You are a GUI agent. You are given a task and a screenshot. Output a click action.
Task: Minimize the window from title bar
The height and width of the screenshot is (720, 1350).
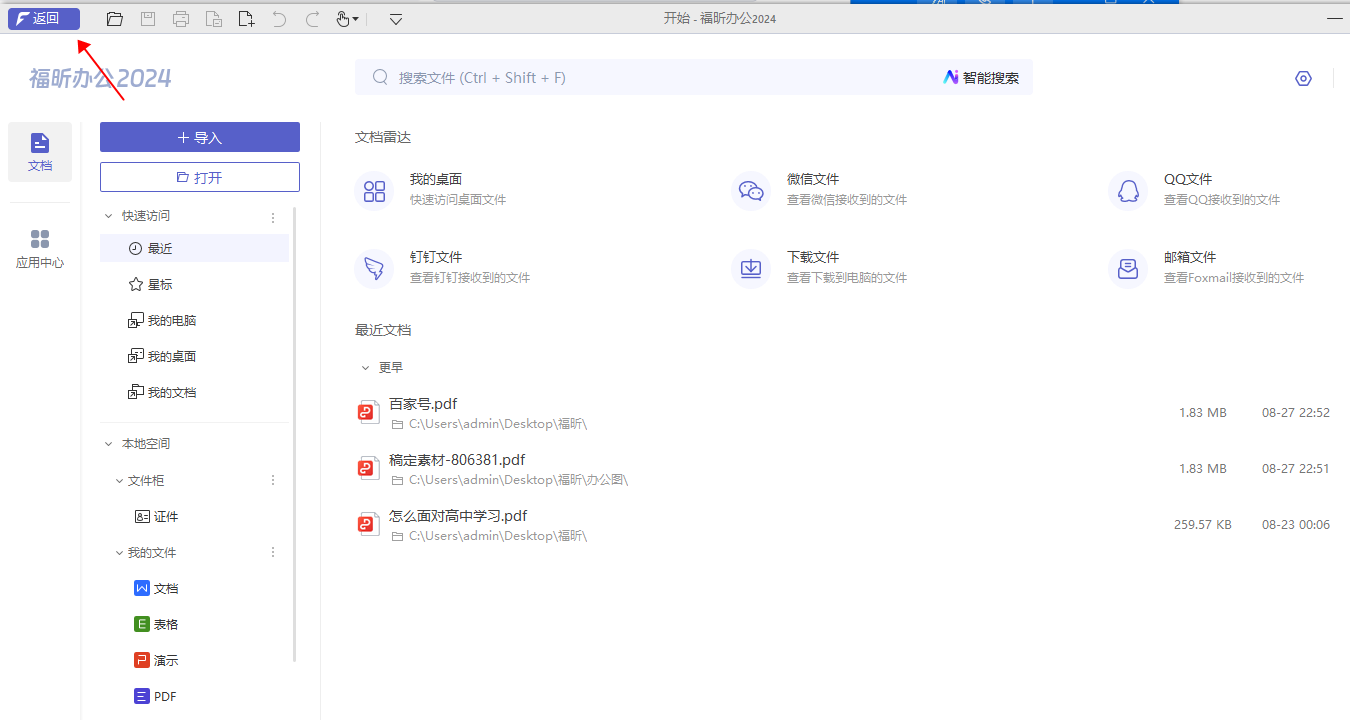pos(1334,18)
